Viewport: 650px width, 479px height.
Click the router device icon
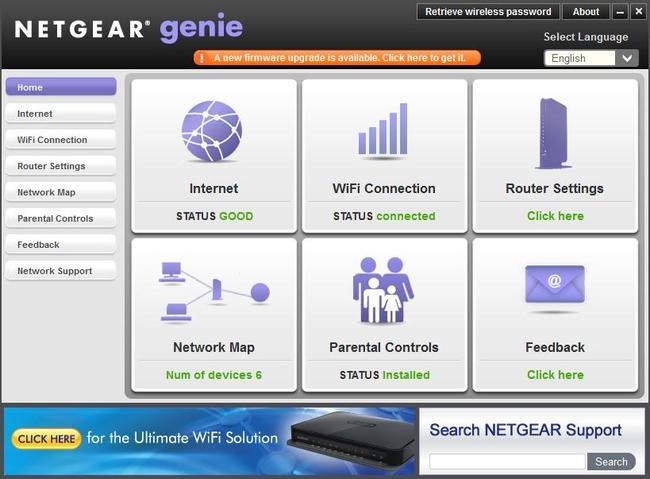click(553, 133)
